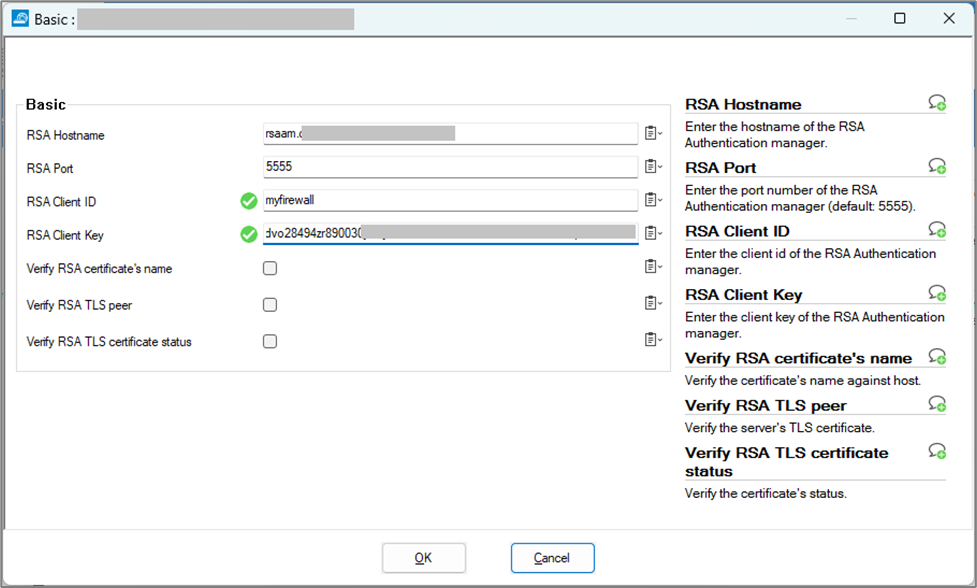Click comment icon beside RSA Client Key help
This screenshot has height=588, width=977.
(937, 293)
